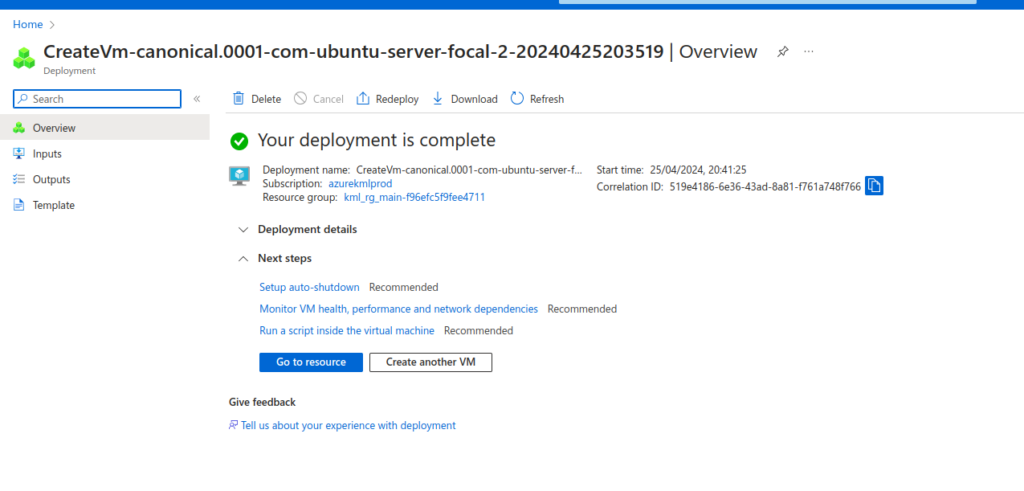The image size is (1024, 491).
Task: Open the azurekmlprod subscription link
Action: pos(360,184)
